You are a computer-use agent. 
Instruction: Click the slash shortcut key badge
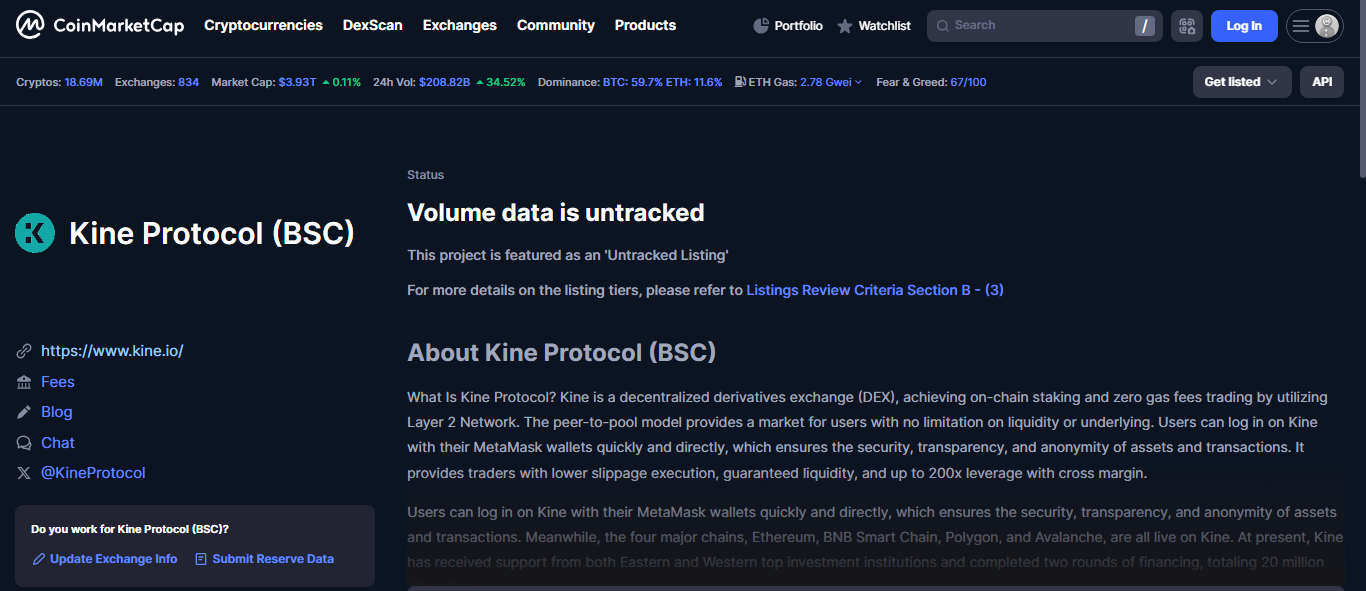pyautogui.click(x=1145, y=26)
